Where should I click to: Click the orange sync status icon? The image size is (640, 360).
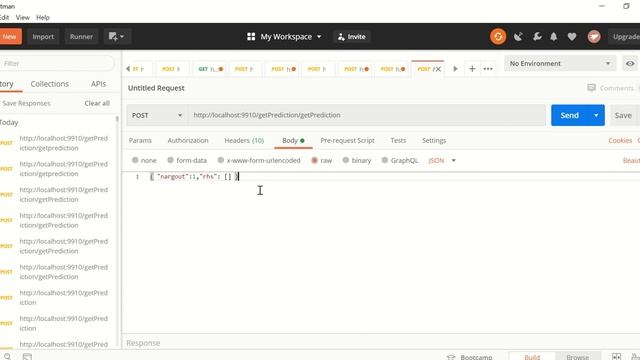(498, 37)
